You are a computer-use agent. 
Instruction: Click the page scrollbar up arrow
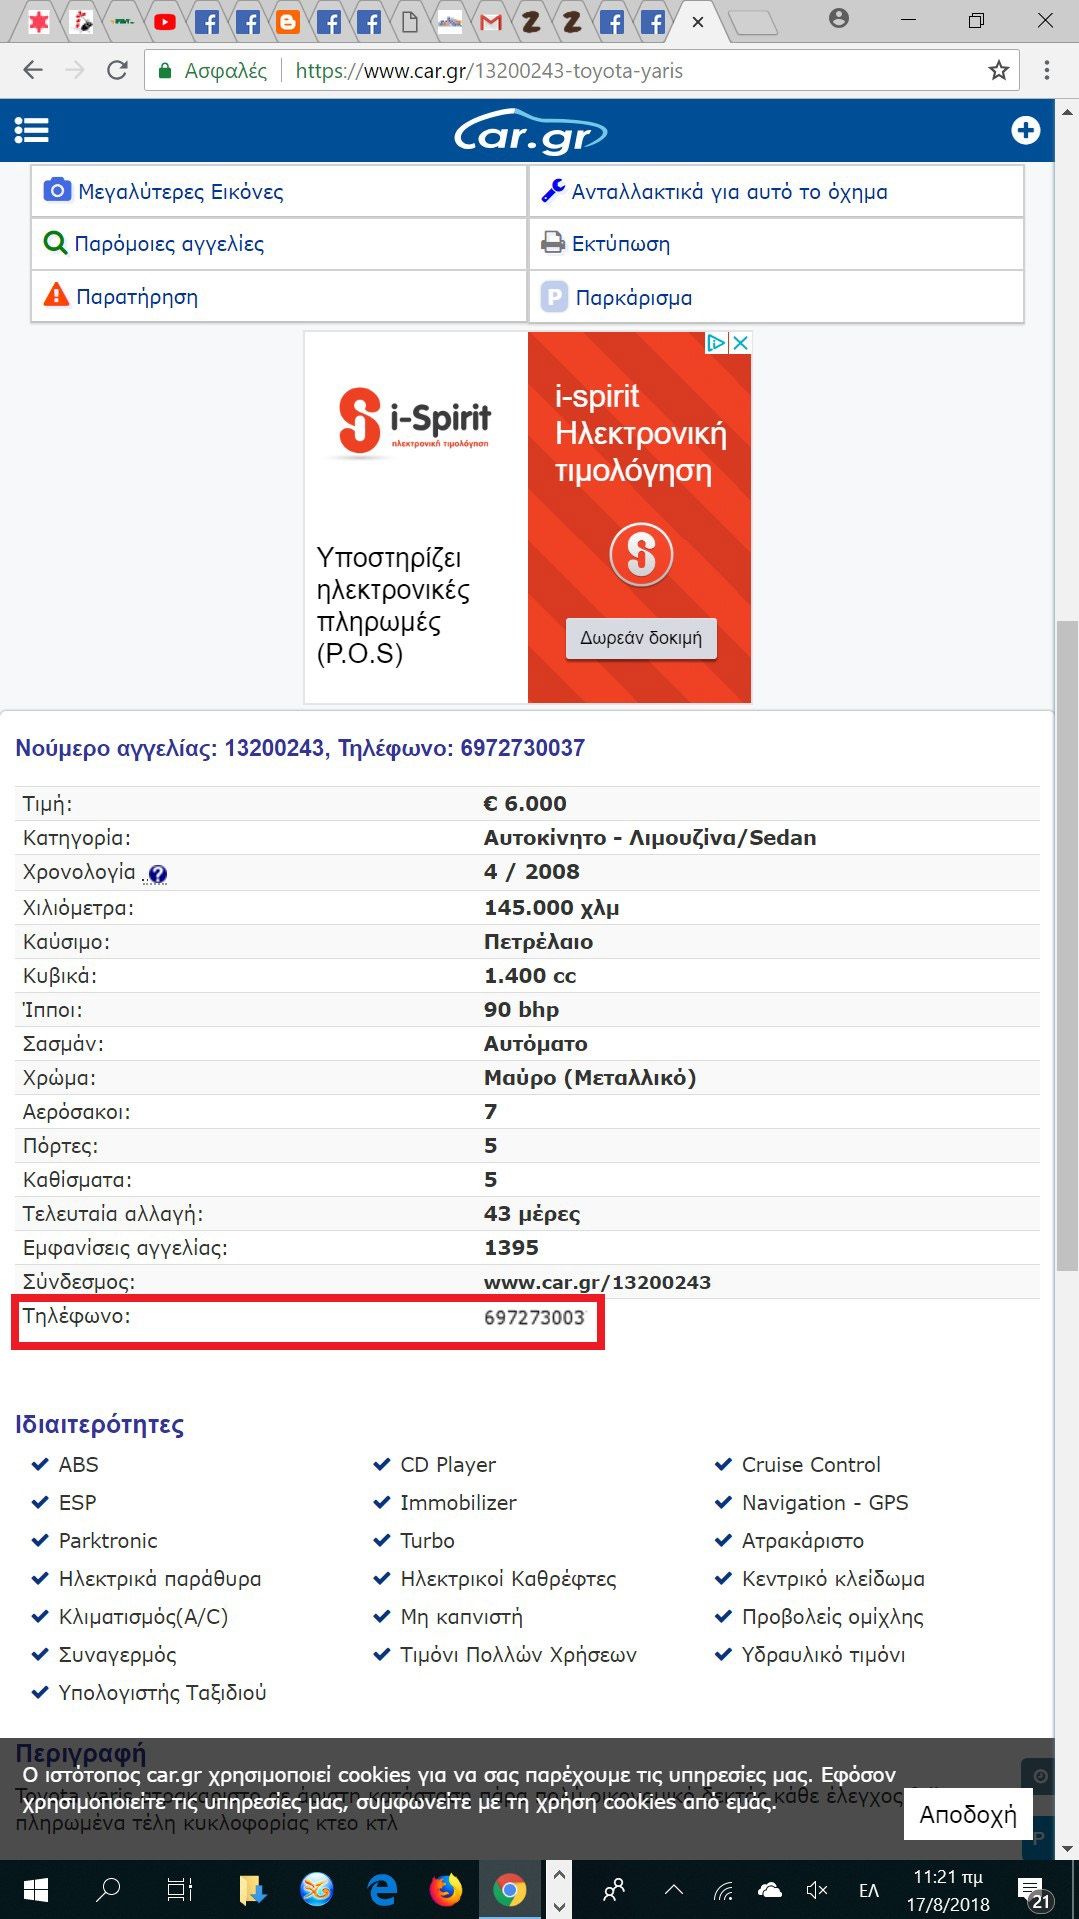[1067, 111]
